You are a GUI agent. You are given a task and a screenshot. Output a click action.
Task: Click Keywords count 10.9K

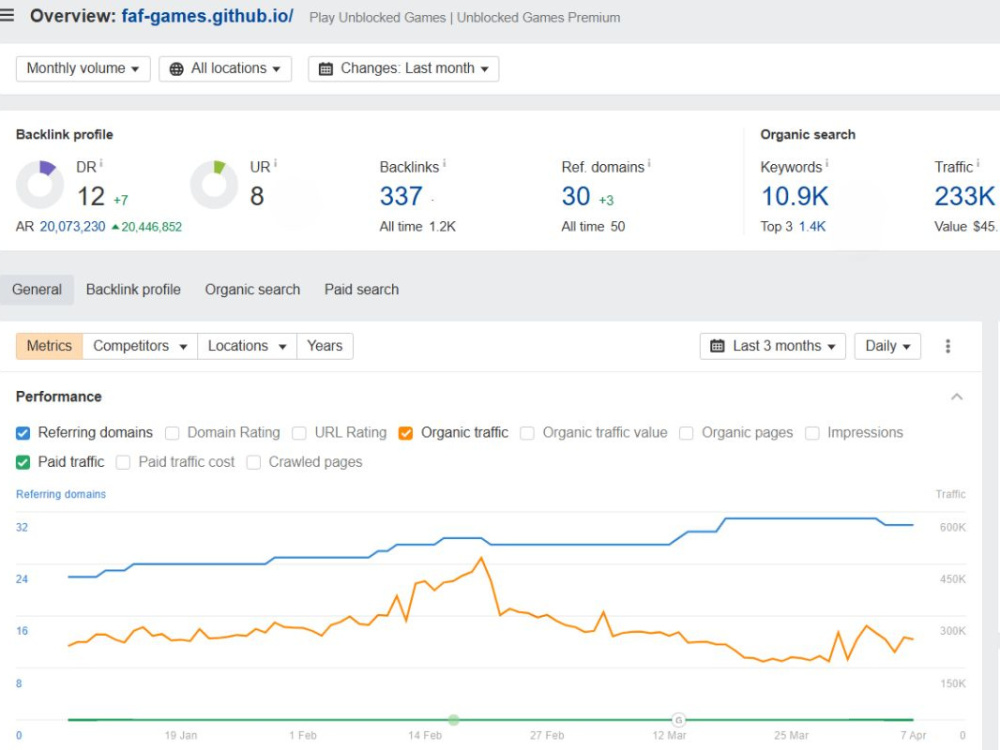[x=795, y=196]
